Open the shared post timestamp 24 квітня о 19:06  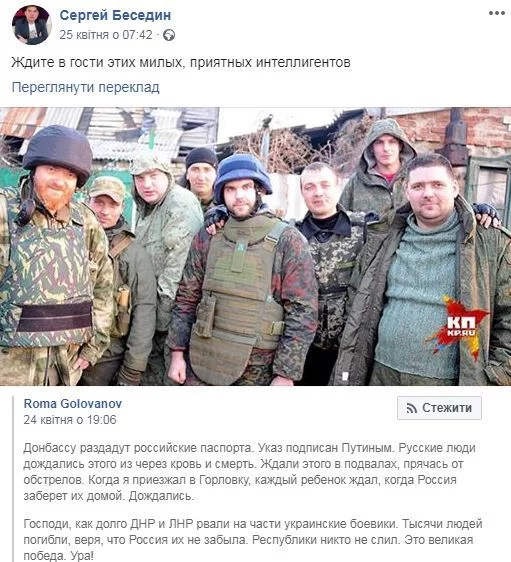70,420
